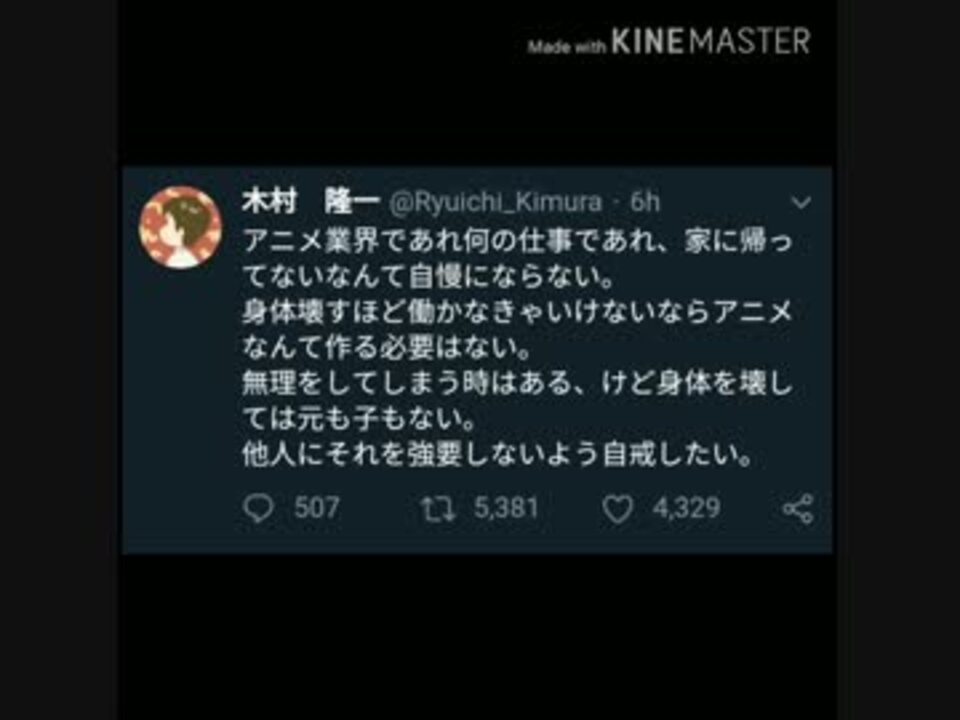The height and width of the screenshot is (720, 960).
Task: Click the tweet line ては元も子もない
Action: point(359,419)
